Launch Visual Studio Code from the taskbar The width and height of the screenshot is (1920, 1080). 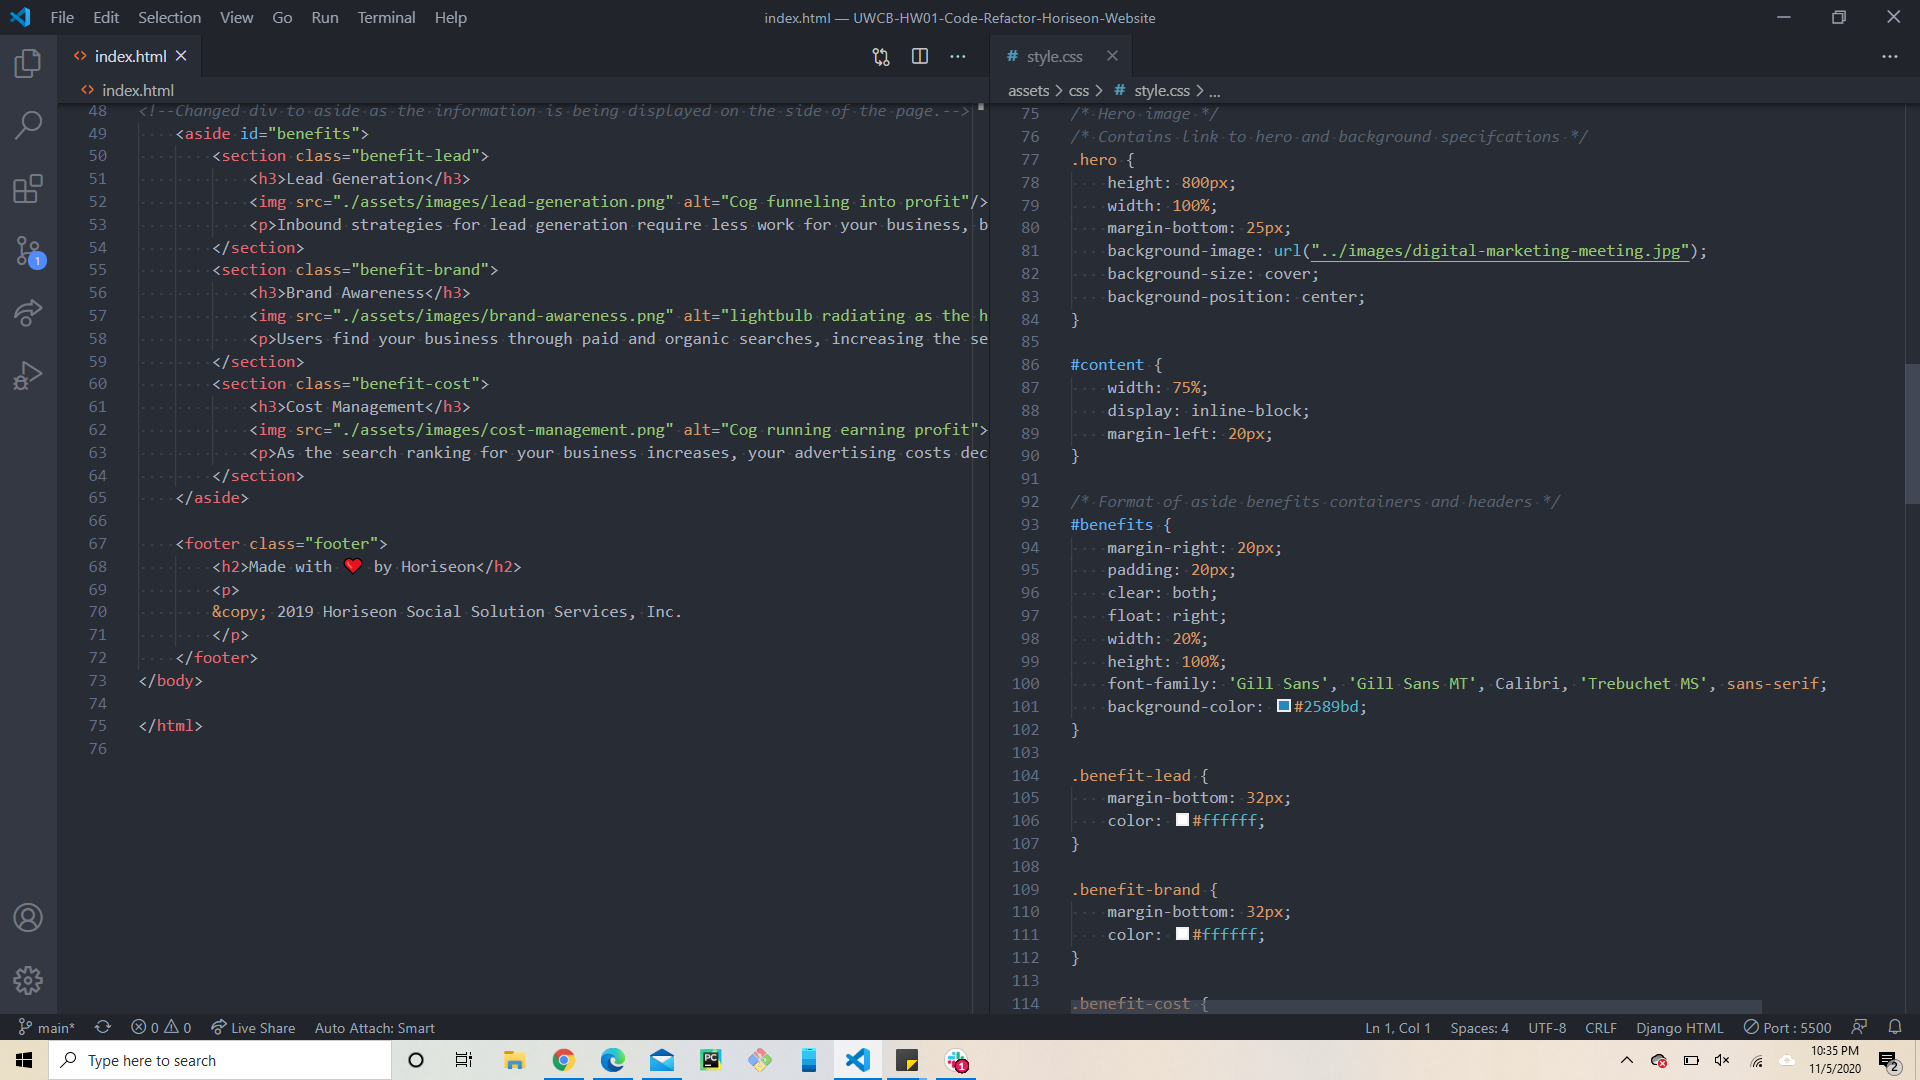point(857,1060)
